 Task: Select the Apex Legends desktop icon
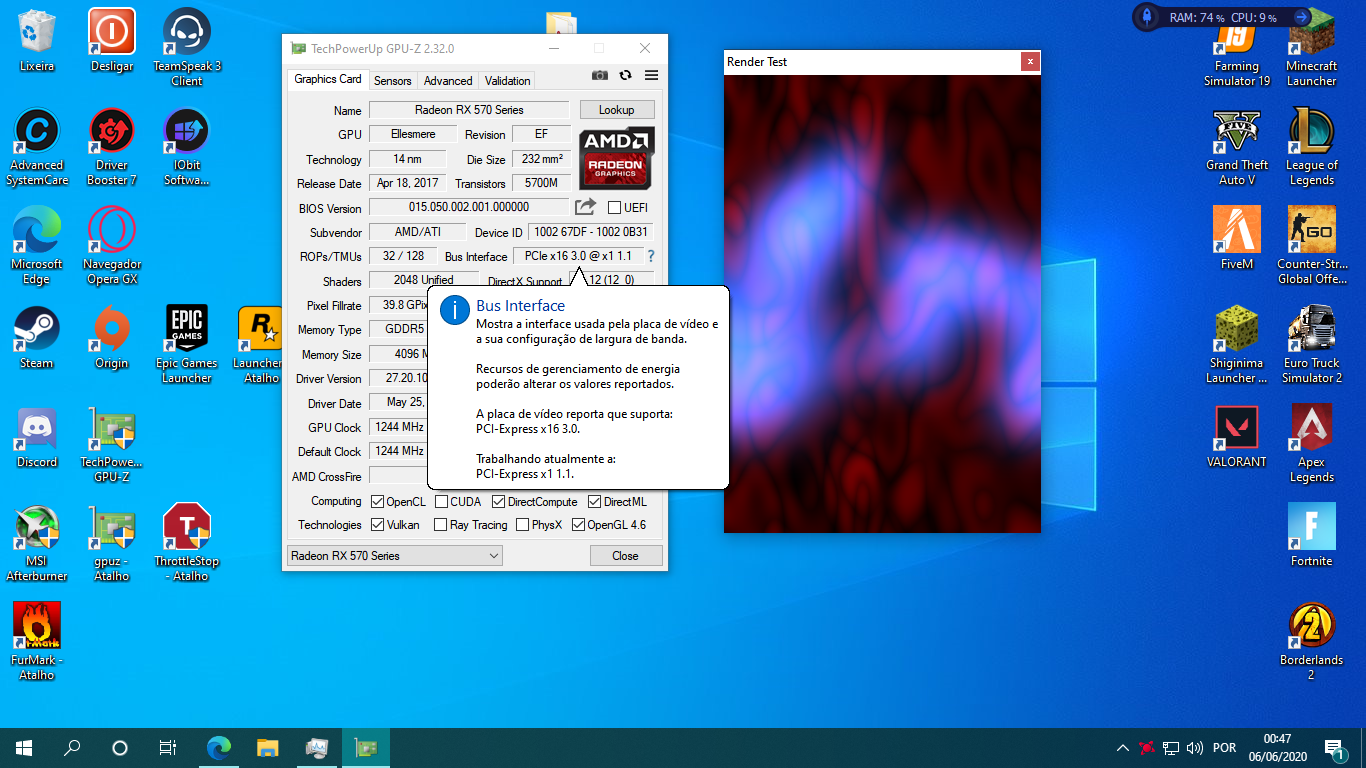point(1312,443)
